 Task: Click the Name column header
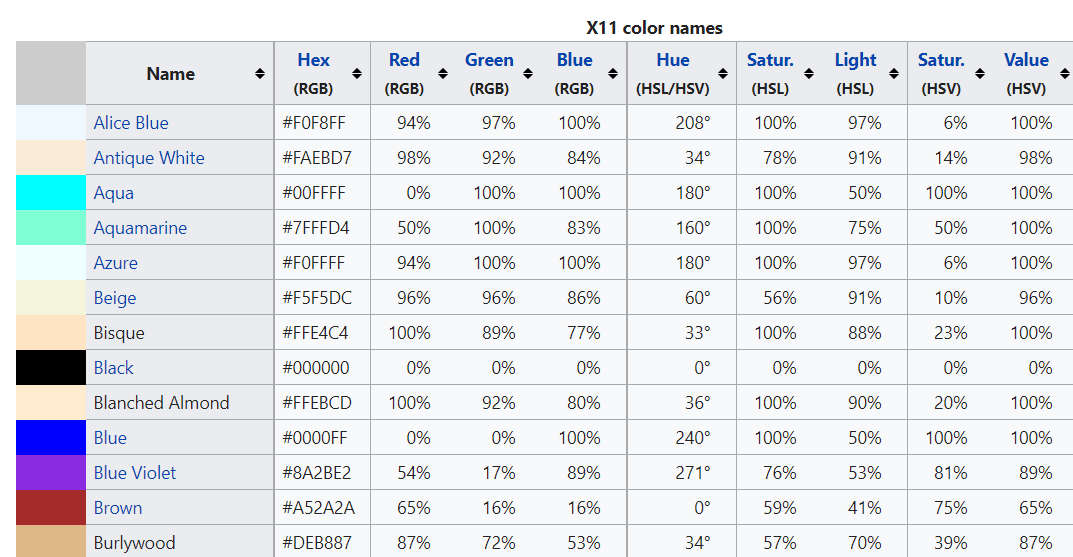tap(180, 73)
